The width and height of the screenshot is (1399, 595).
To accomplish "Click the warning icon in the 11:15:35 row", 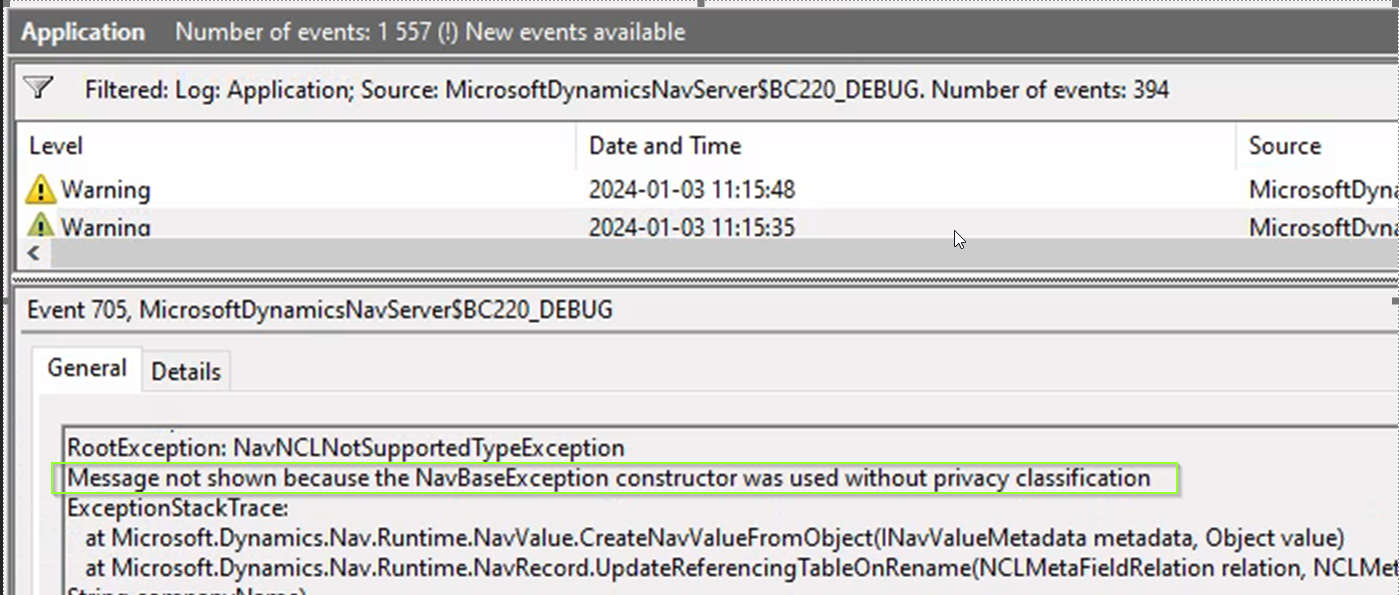I will click(41, 226).
